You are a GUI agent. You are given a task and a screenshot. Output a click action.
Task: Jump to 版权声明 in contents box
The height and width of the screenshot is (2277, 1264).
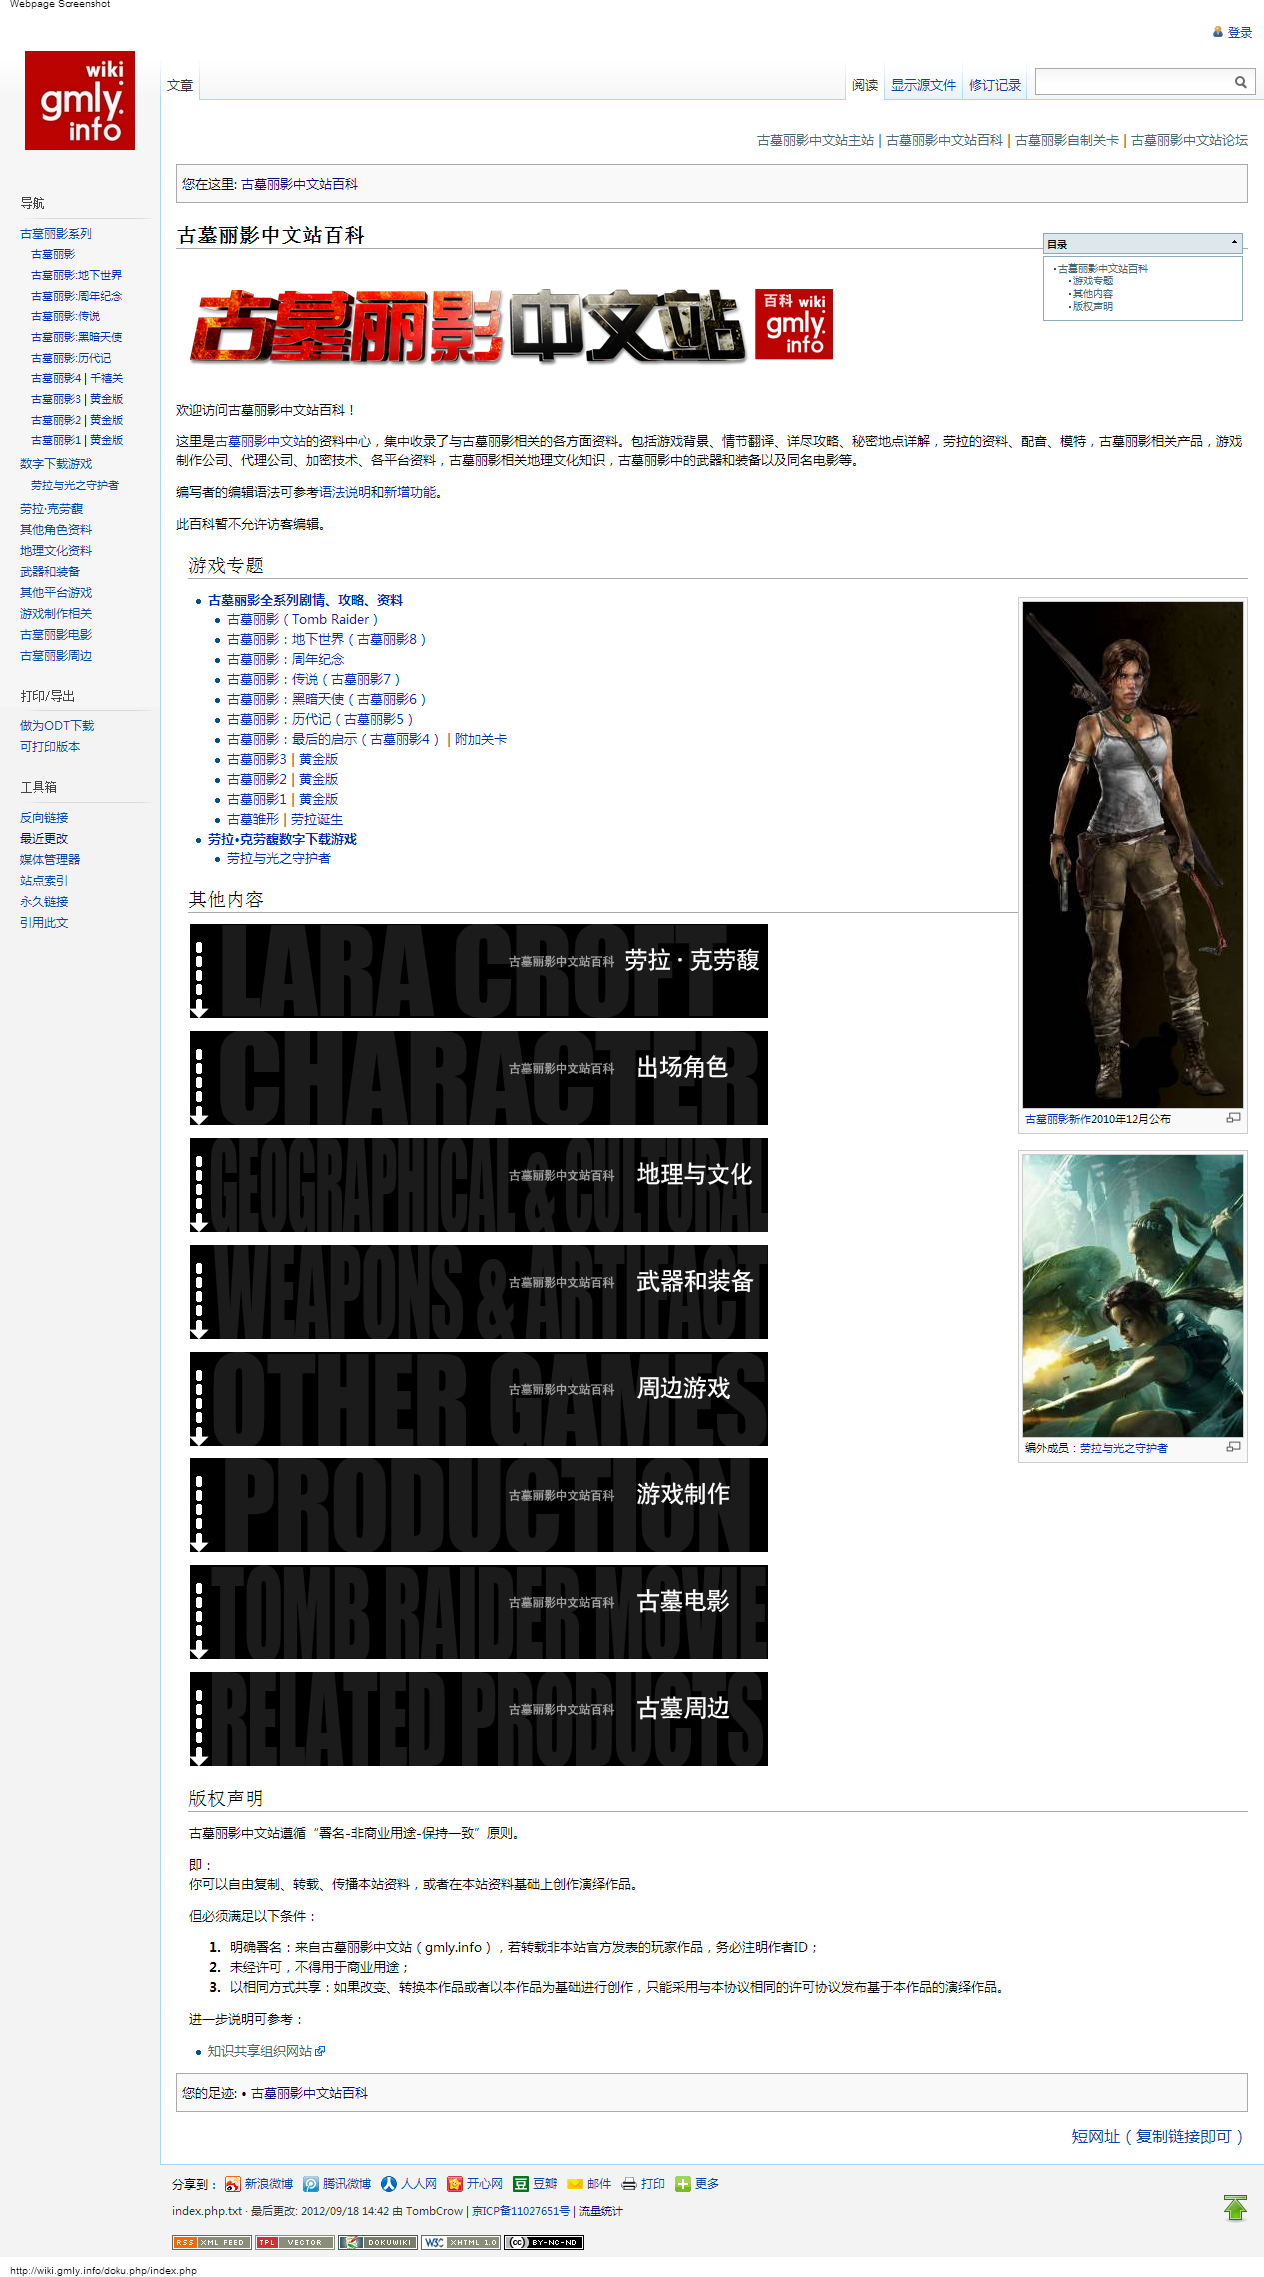pyautogui.click(x=1093, y=307)
